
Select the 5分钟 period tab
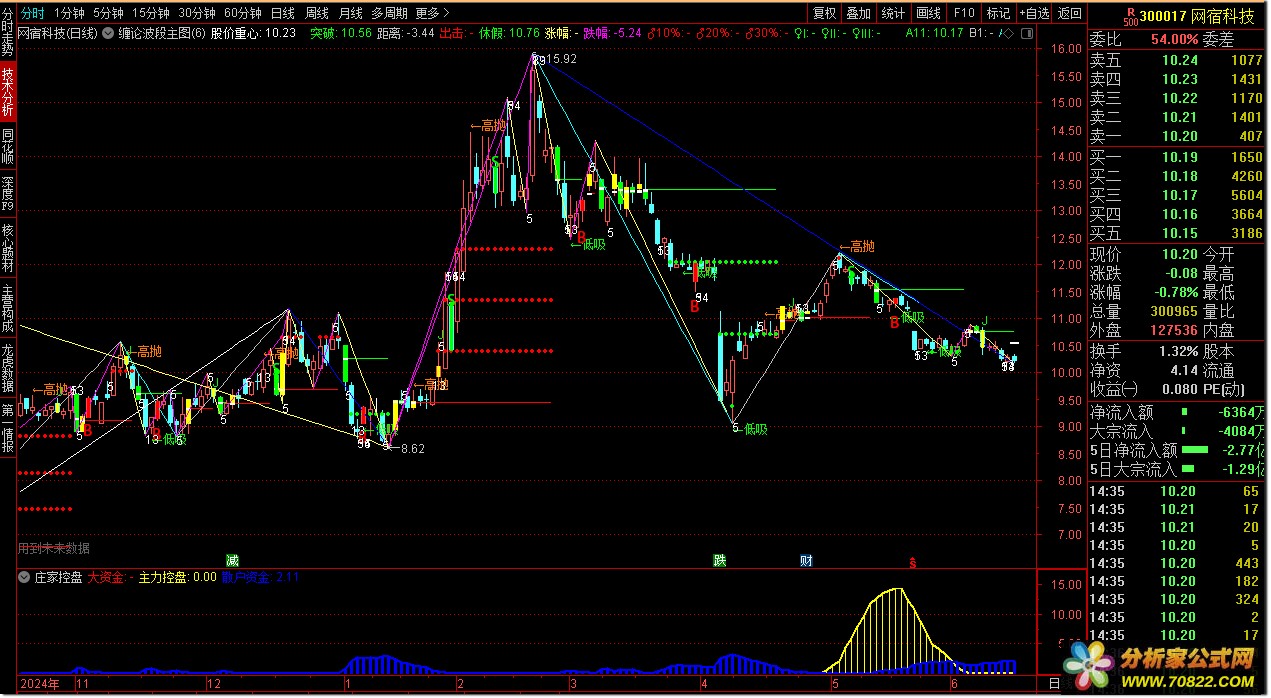point(108,13)
